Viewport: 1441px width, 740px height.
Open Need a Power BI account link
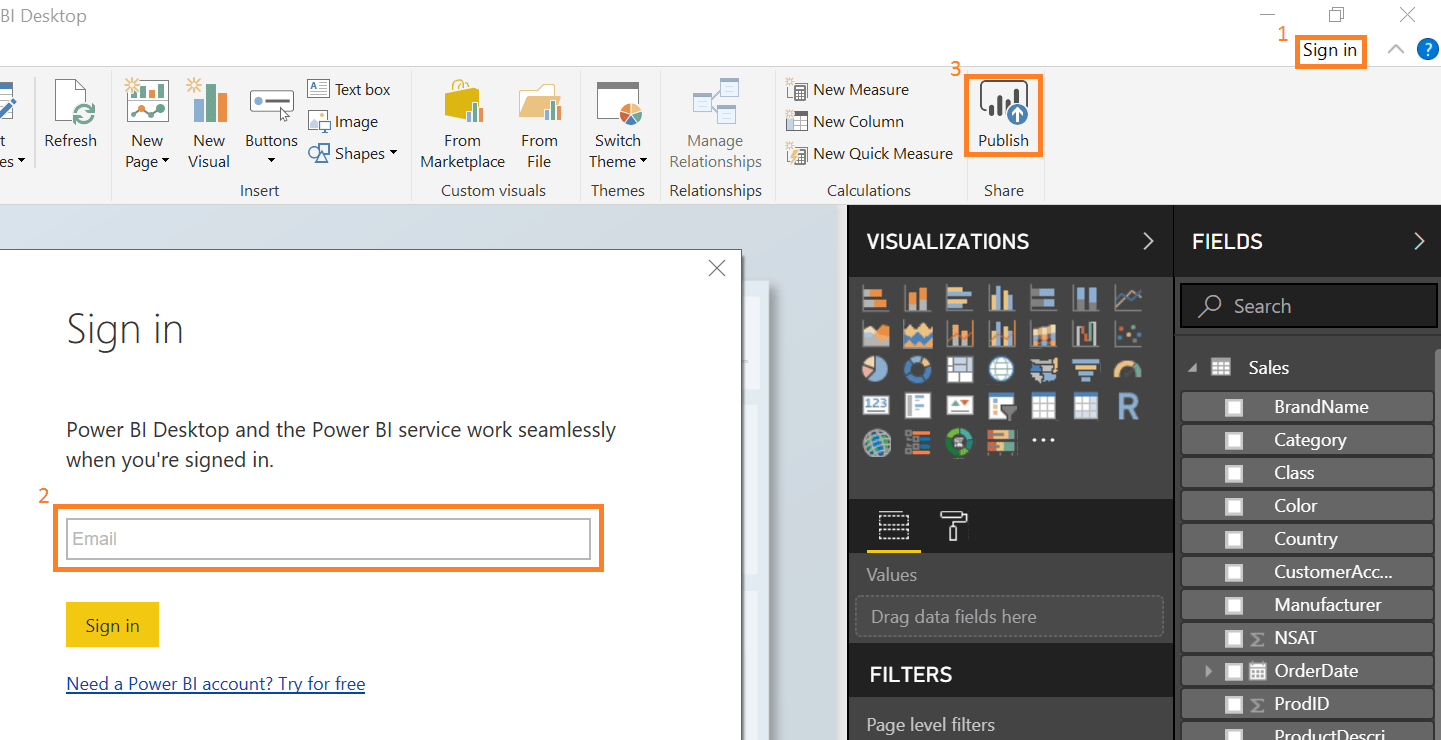216,684
